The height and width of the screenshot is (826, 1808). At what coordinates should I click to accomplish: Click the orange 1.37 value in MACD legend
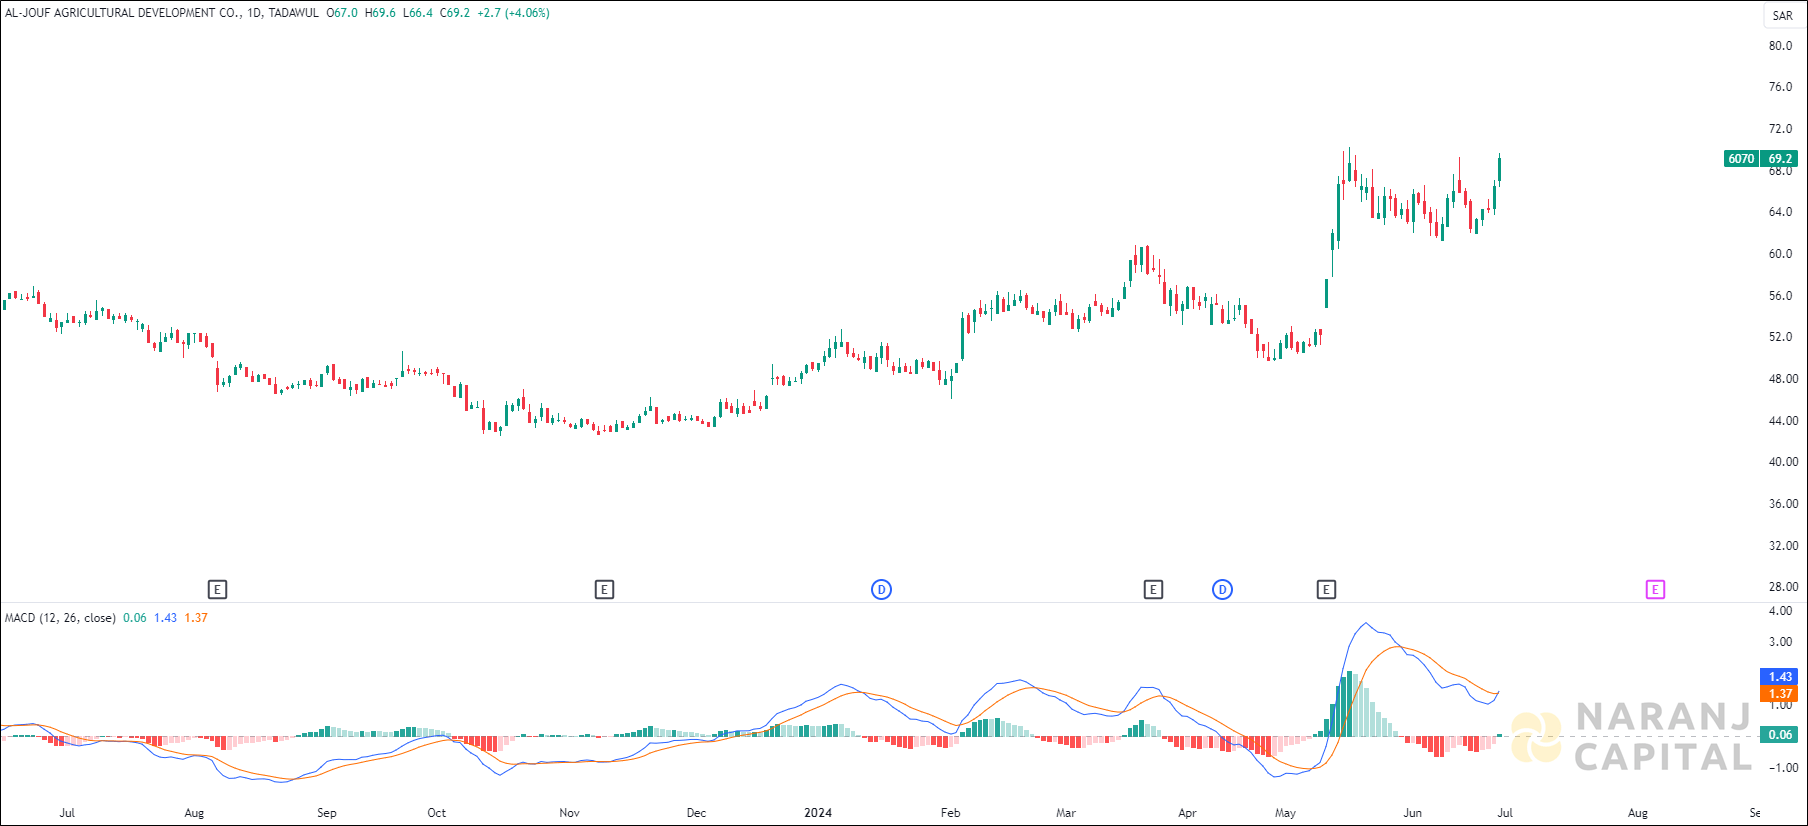[196, 618]
